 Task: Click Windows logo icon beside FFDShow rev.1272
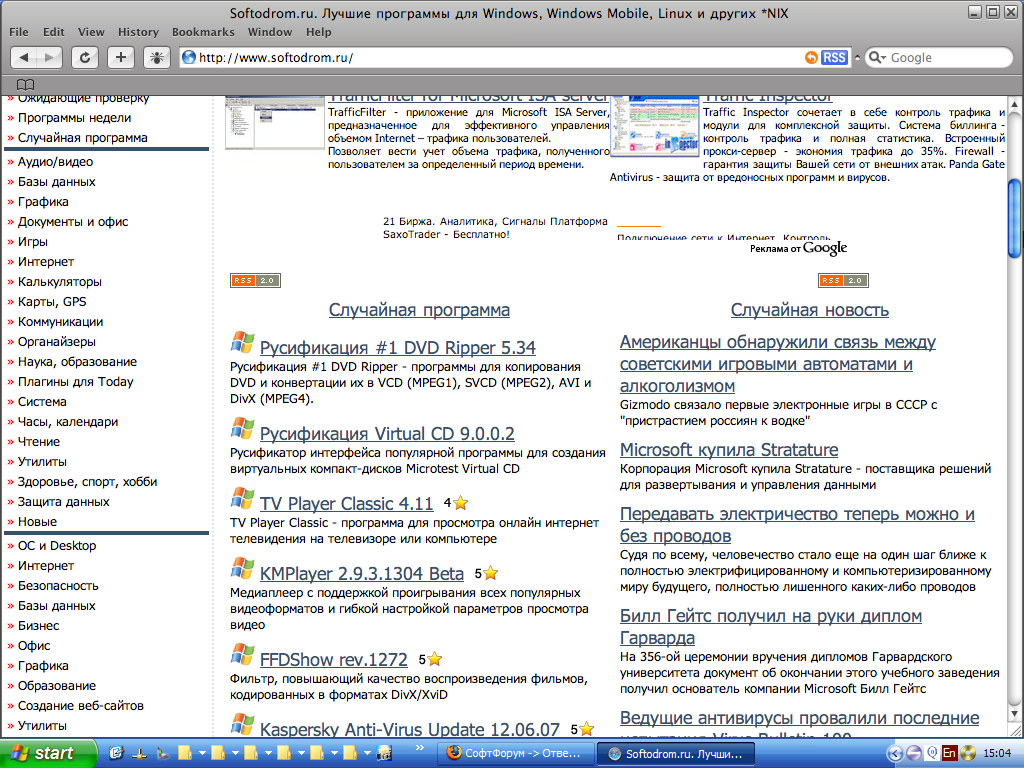242,655
